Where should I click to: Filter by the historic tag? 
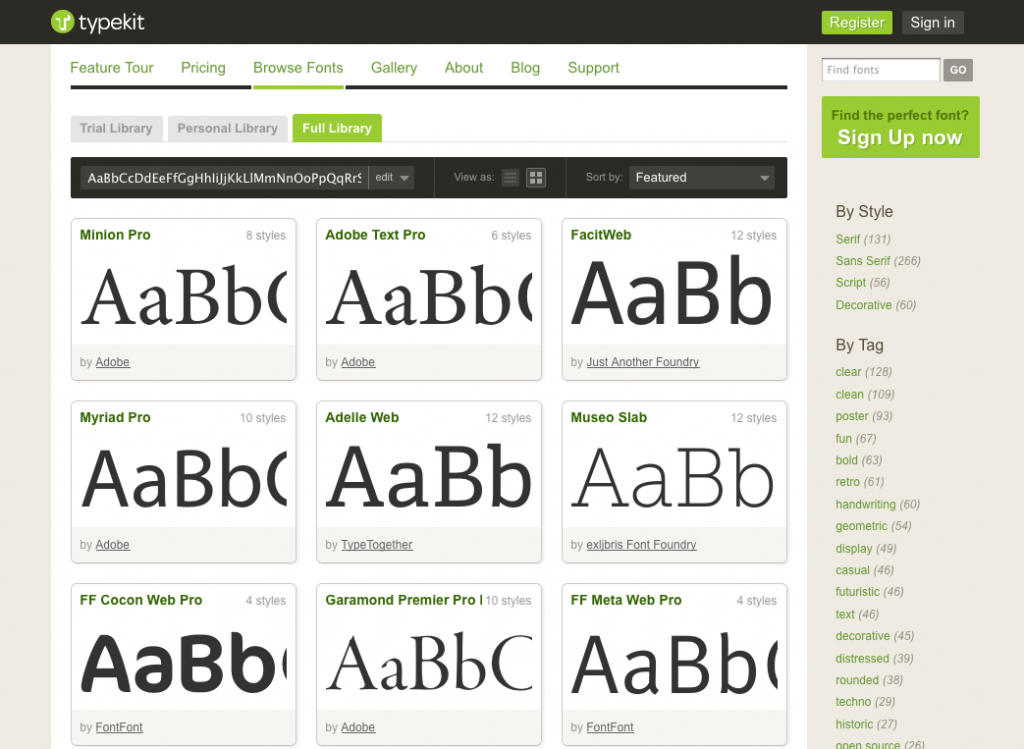coord(854,724)
